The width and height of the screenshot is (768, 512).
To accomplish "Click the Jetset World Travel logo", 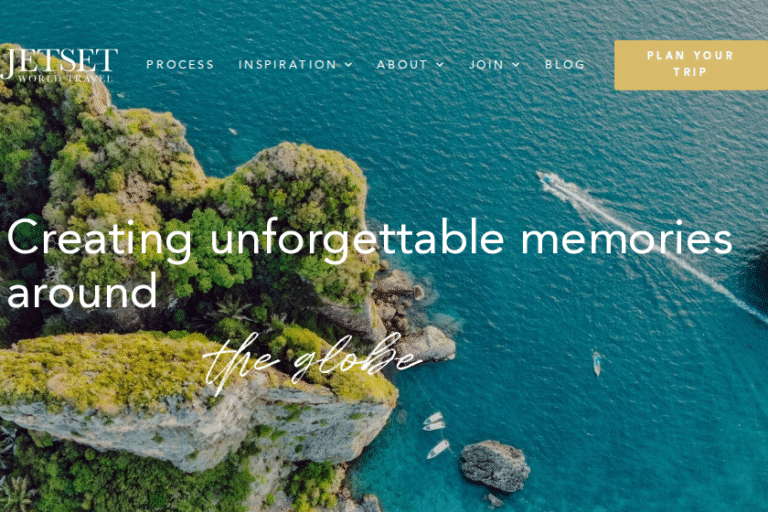I will (58, 64).
